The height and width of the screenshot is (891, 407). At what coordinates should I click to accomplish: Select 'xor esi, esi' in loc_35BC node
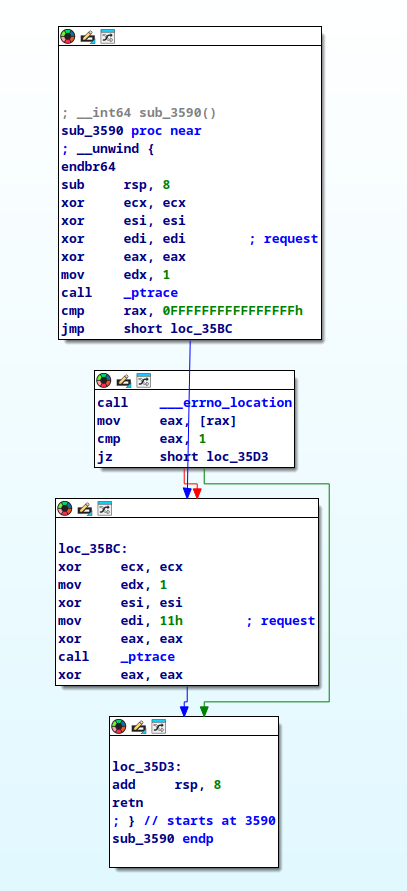tap(121, 603)
